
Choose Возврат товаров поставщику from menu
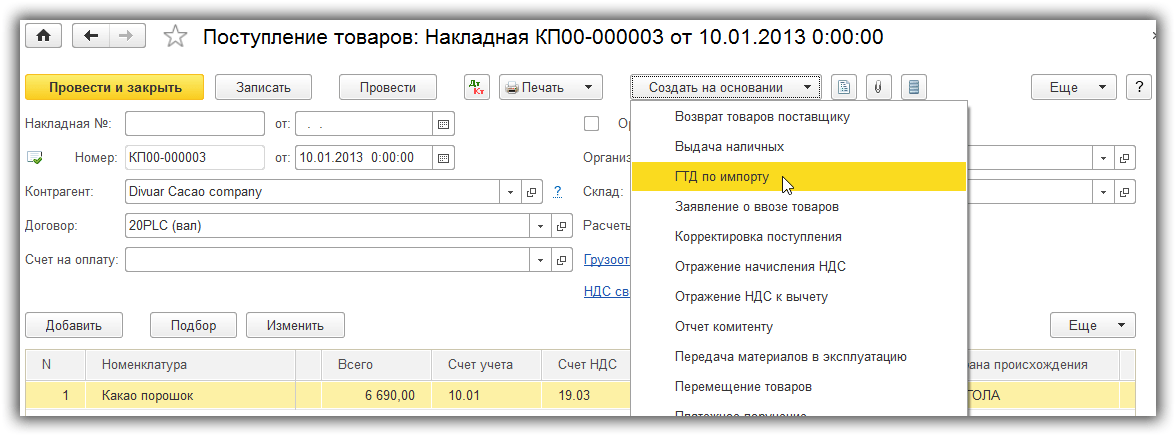tap(762, 117)
